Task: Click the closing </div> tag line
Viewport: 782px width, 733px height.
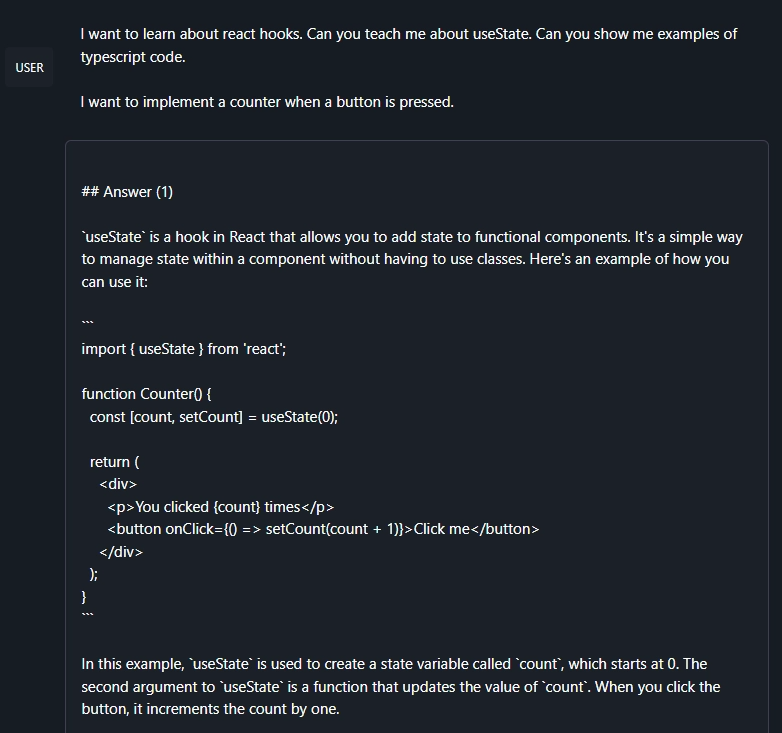Action: (121, 552)
